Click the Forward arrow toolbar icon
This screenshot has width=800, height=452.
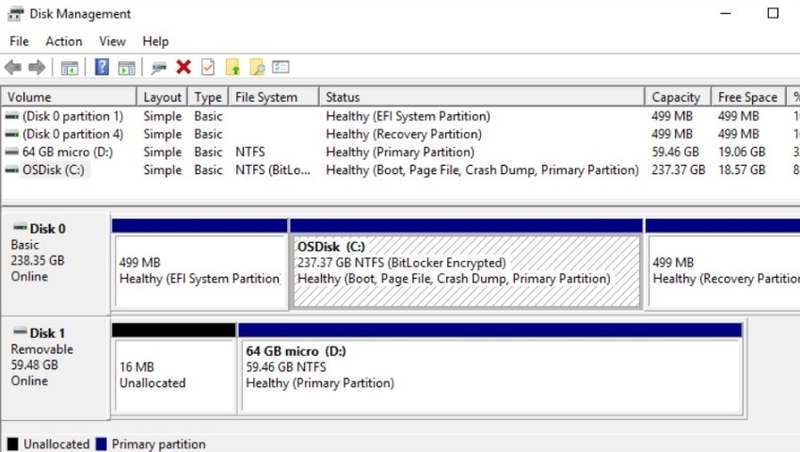click(37, 67)
